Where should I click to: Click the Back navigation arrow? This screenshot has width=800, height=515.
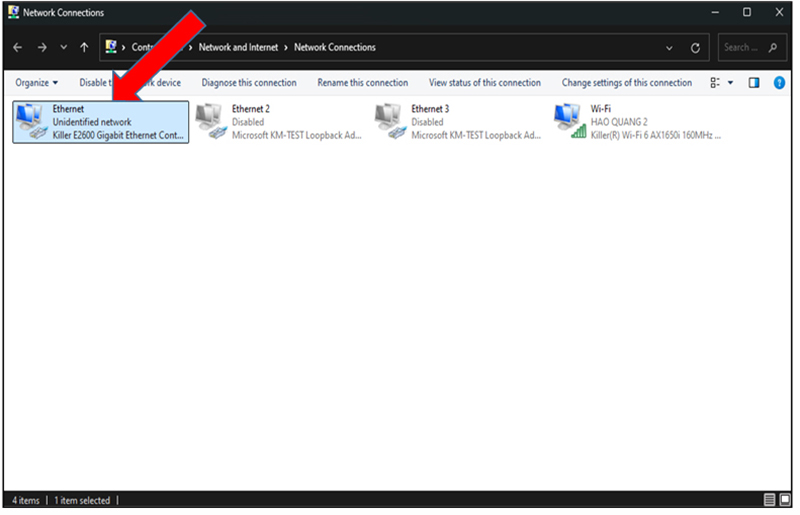[x=18, y=47]
